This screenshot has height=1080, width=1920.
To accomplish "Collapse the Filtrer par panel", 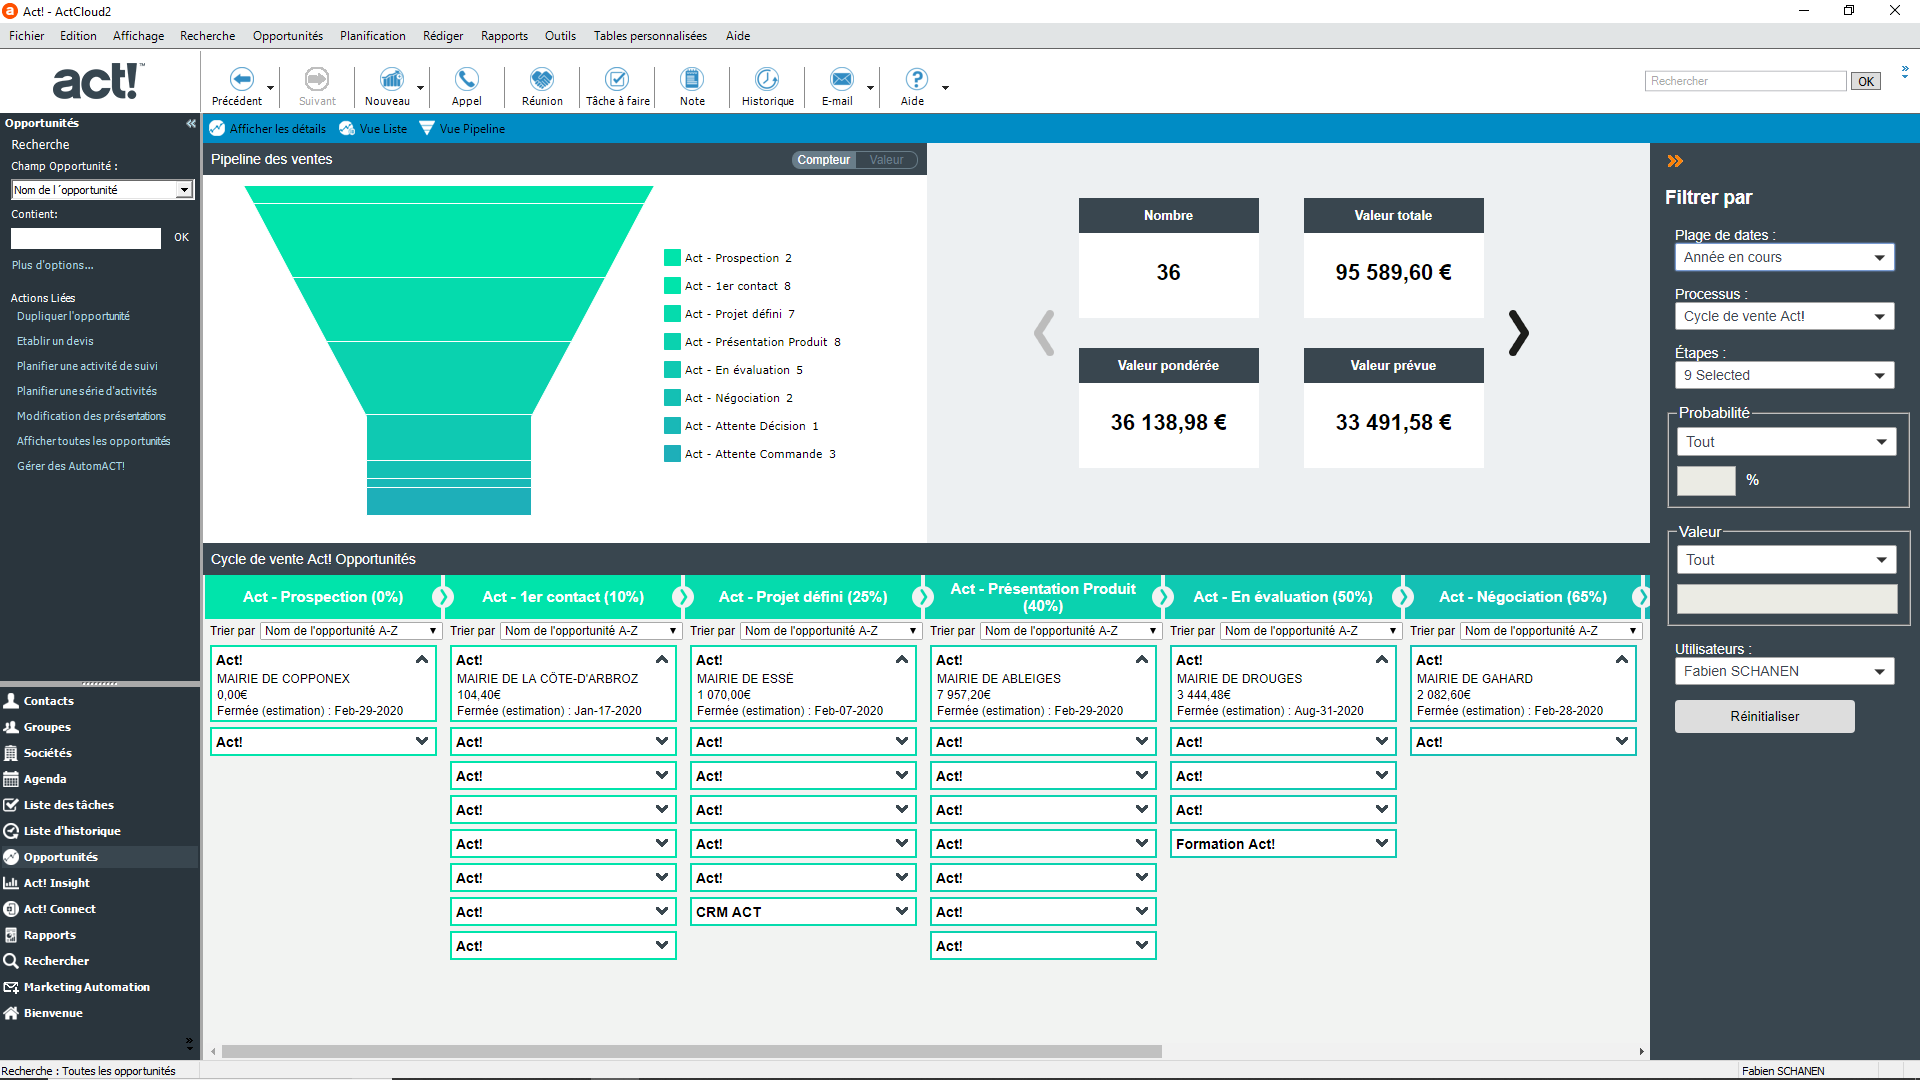I will tap(1675, 161).
